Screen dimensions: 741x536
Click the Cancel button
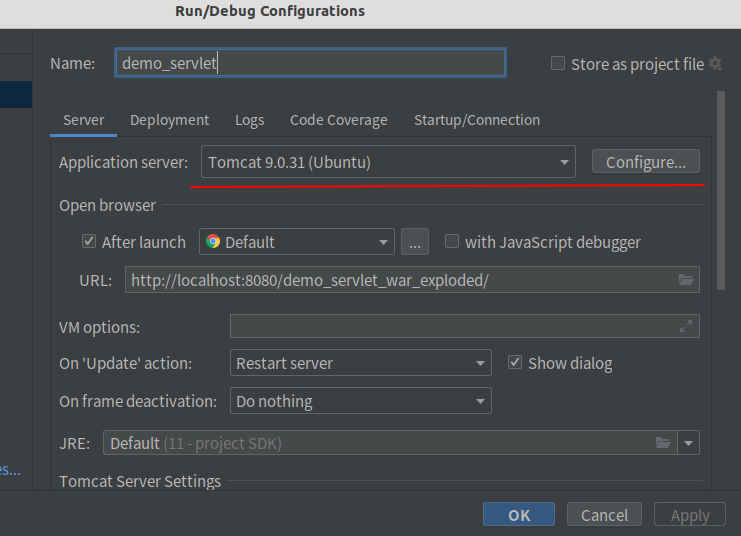(604, 515)
